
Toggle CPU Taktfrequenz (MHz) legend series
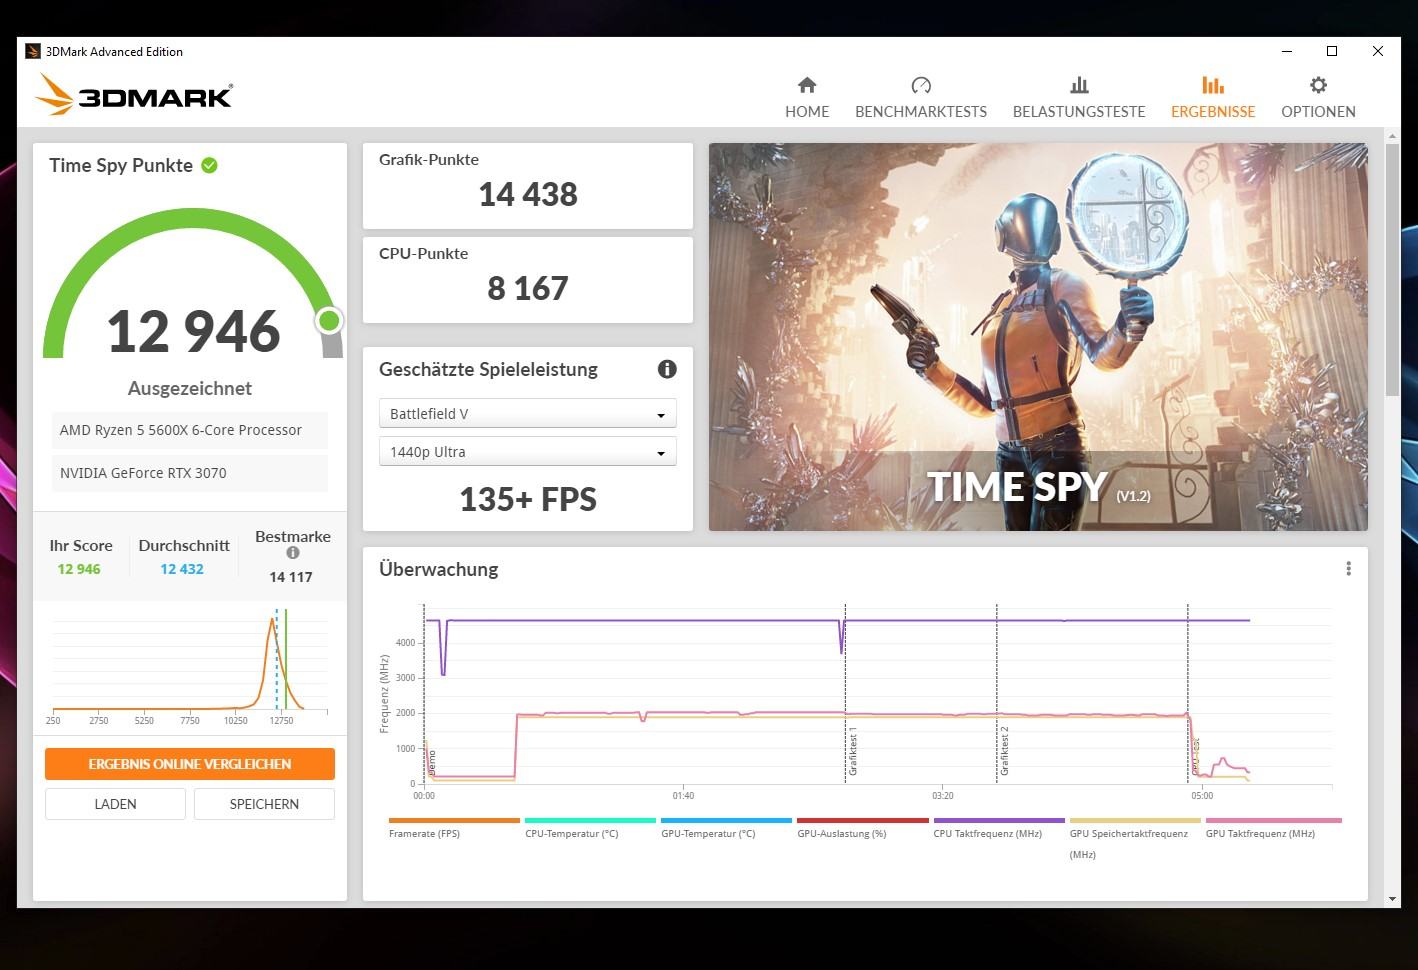point(999,829)
